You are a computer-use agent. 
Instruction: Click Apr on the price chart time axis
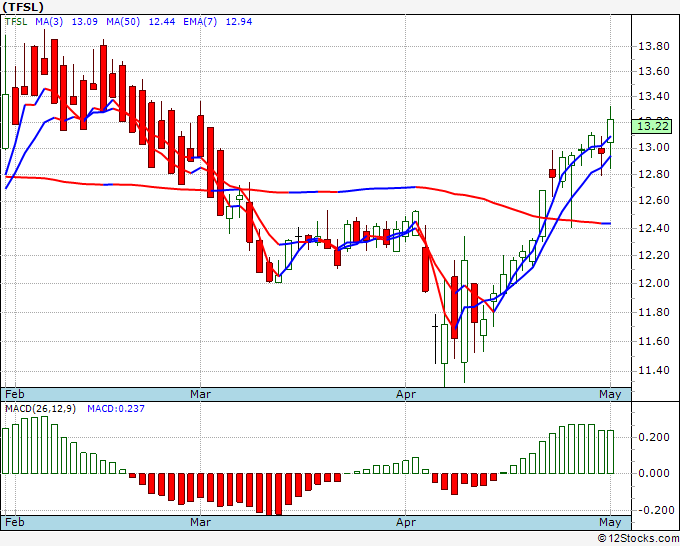point(406,394)
